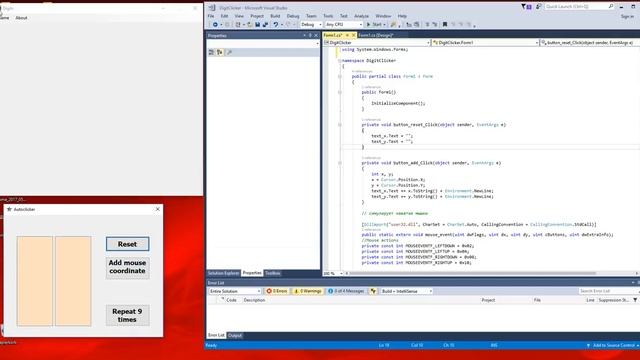
Task: Close the Properties panel with its X
Action: point(316,36)
